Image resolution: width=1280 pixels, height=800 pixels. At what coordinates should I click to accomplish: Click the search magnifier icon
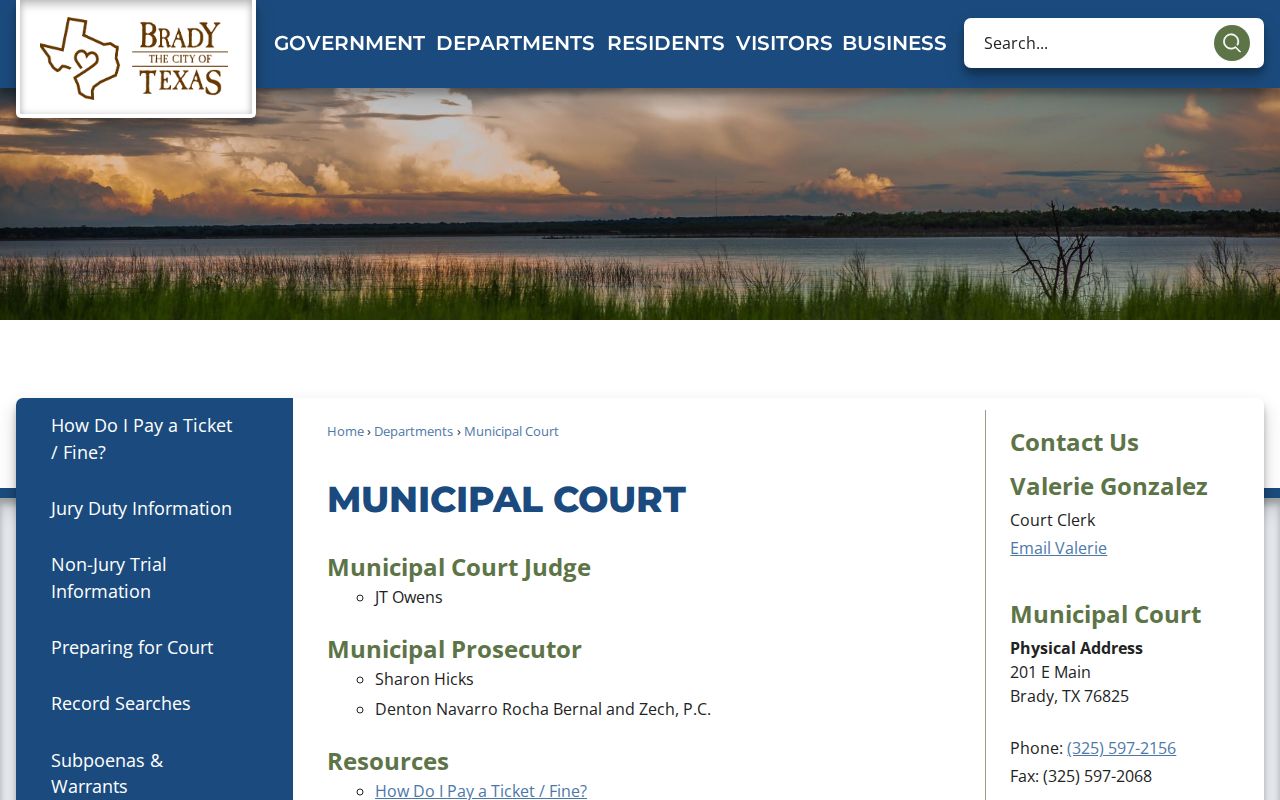click(1231, 43)
